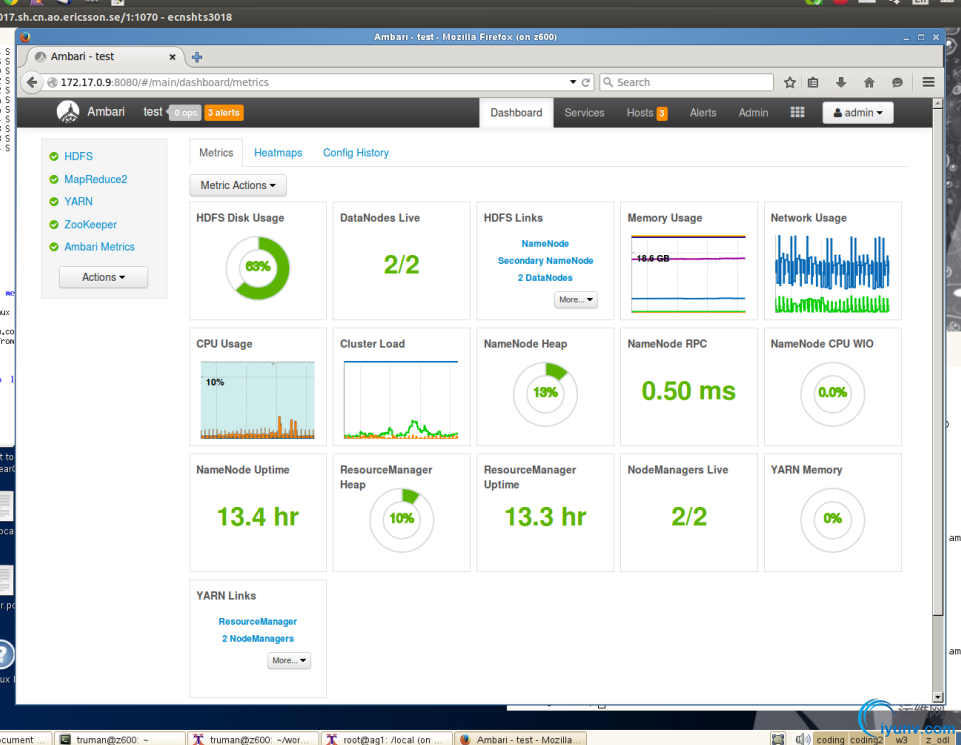Screen dimensions: 961x745
Task: Switch to the Dashboard nav tab
Action: coord(516,113)
